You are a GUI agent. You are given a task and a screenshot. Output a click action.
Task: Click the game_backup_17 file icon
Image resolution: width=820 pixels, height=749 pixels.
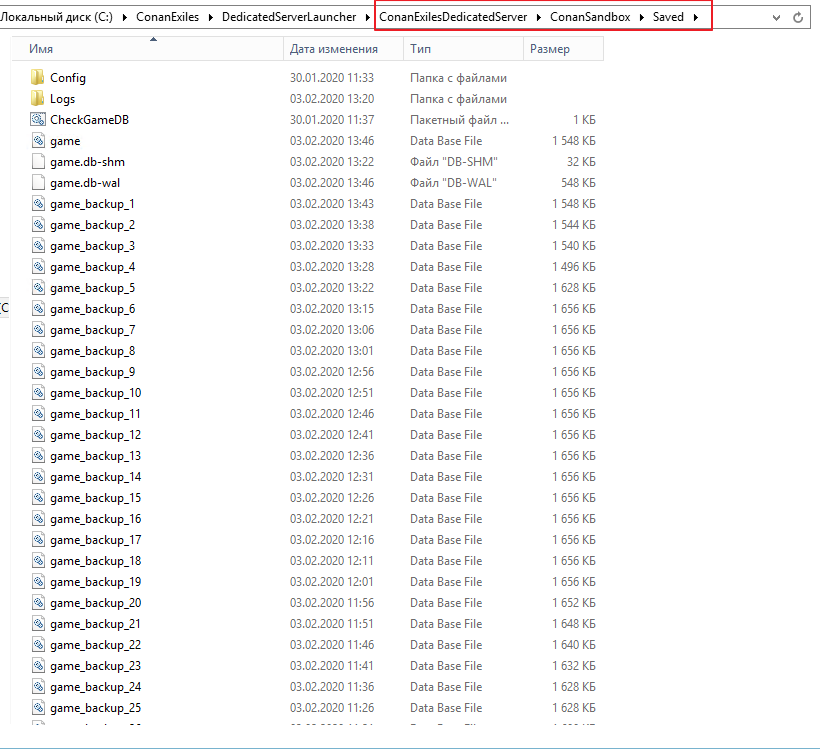click(x=38, y=540)
